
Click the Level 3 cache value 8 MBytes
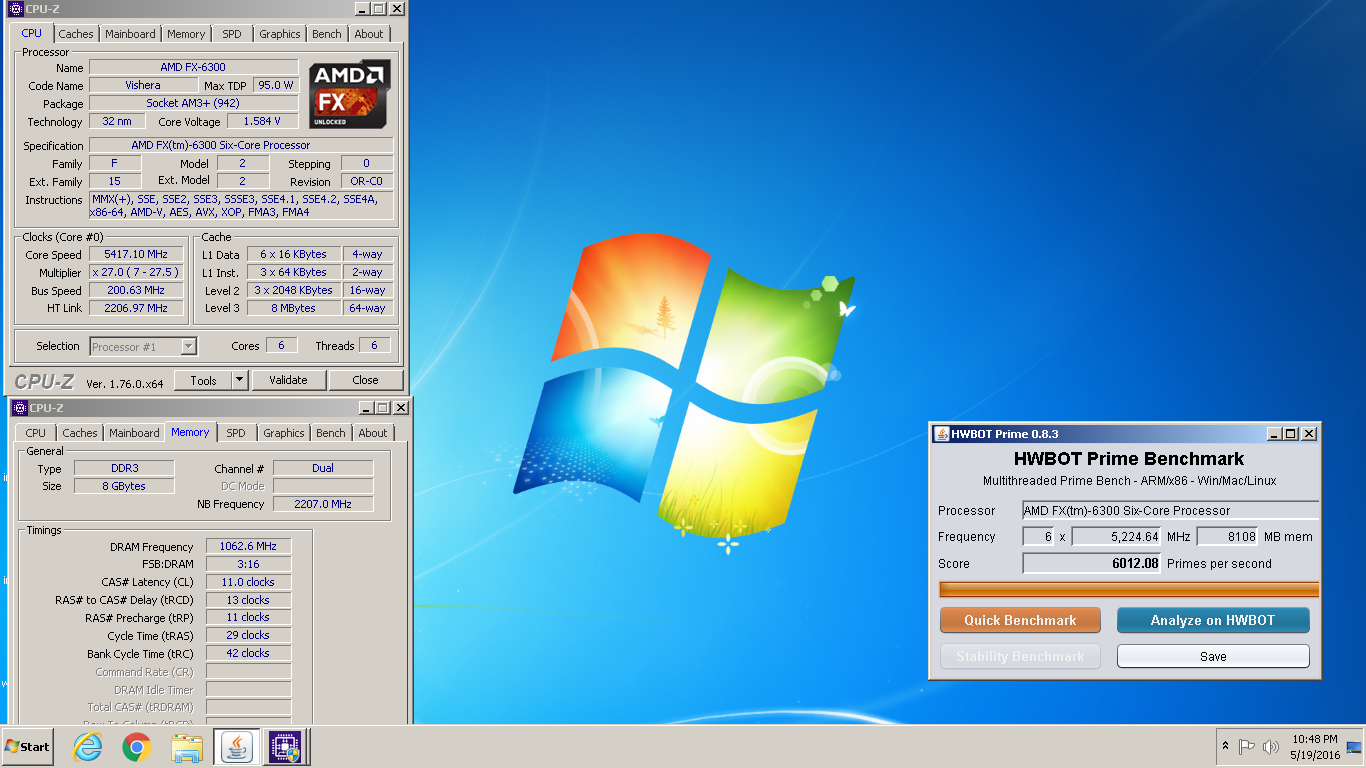(294, 309)
